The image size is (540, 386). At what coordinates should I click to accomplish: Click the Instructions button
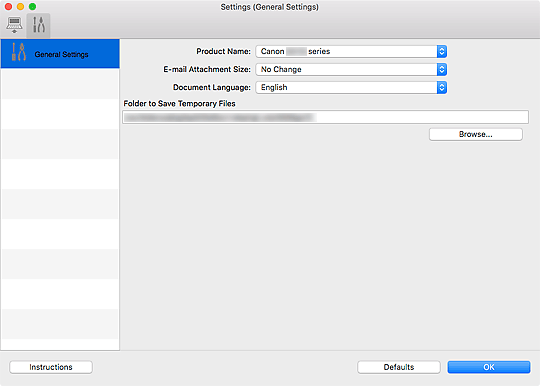51,367
